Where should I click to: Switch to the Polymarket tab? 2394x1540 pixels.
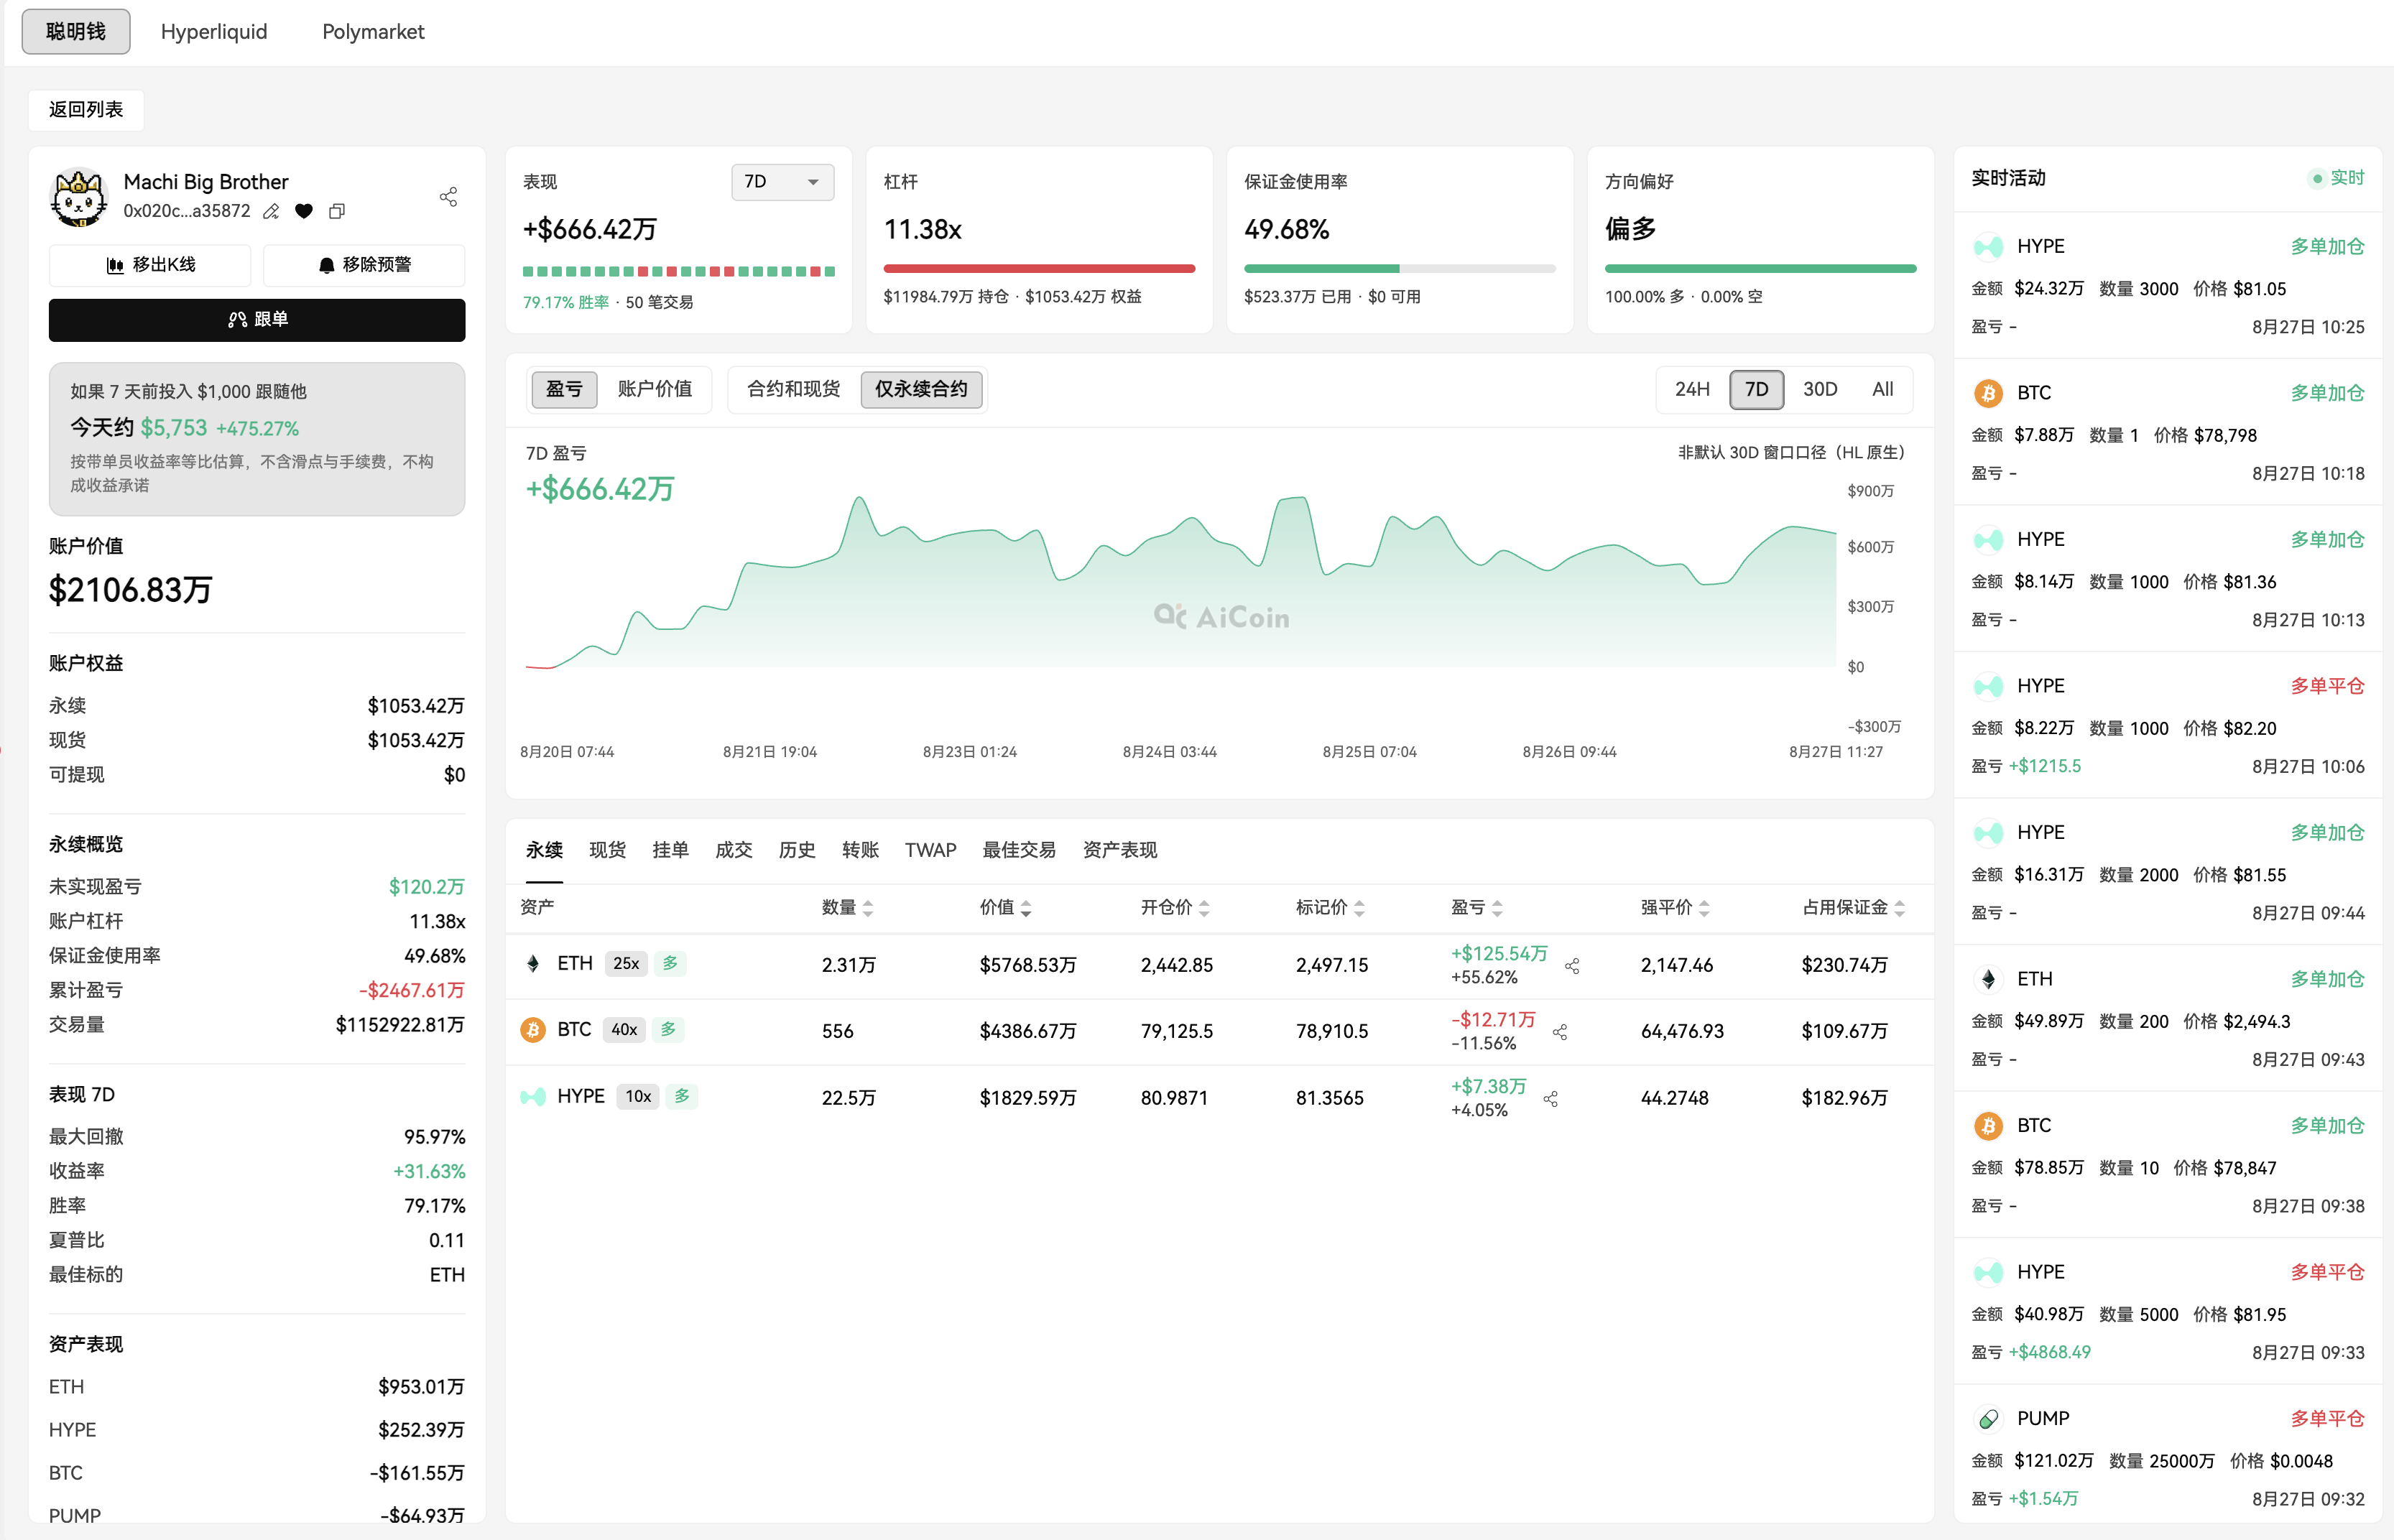[373, 32]
